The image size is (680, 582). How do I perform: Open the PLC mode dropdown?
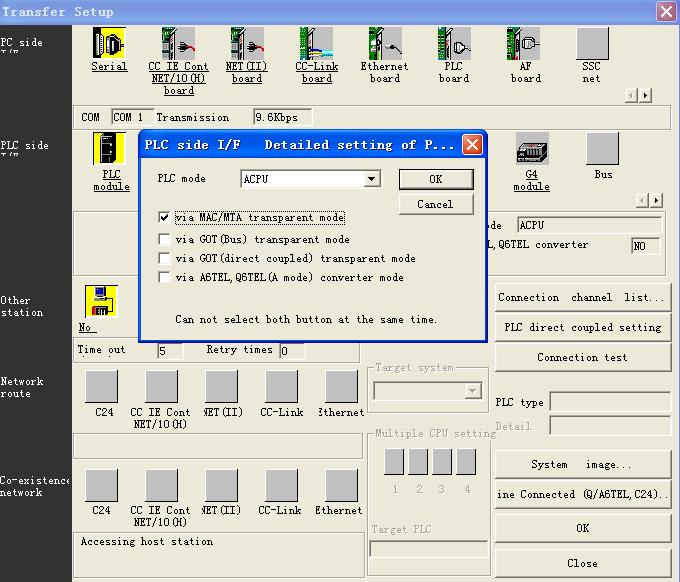pos(372,180)
